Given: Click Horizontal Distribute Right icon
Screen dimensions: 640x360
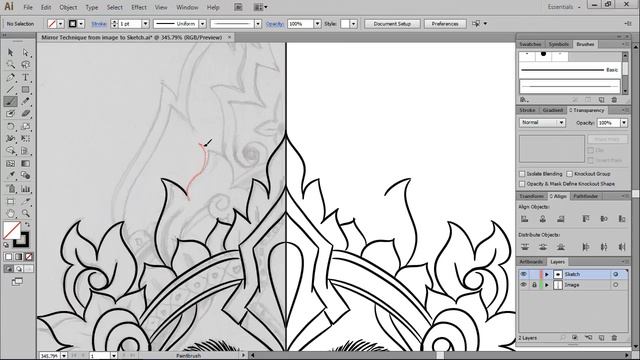Looking at the screenshot, I should 622,247.
